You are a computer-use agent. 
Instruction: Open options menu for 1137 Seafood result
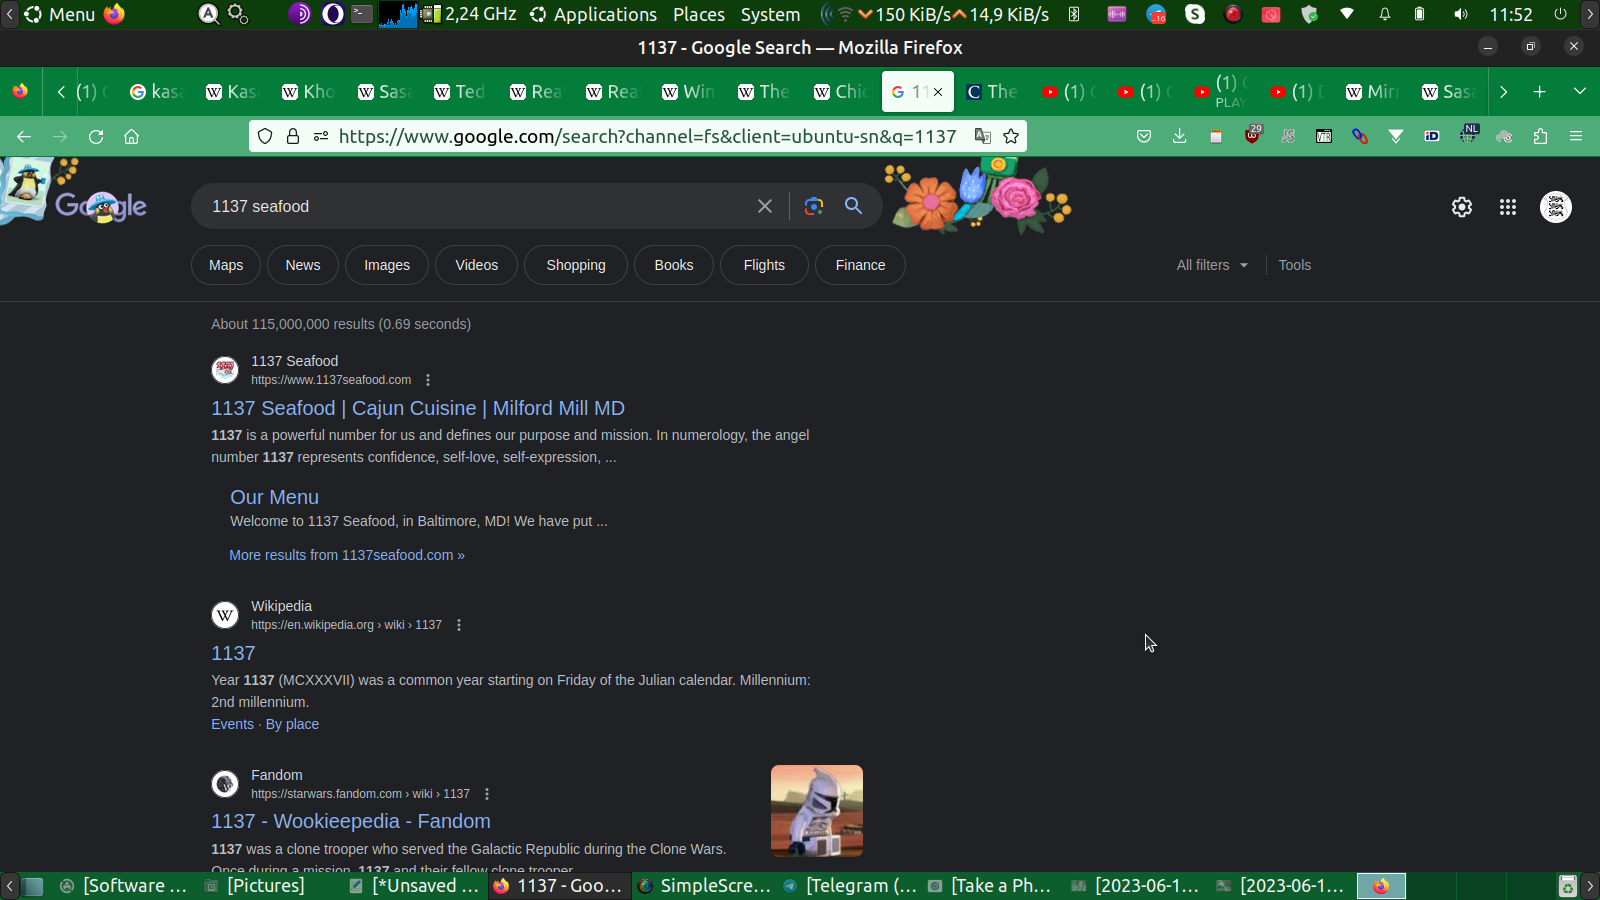pyautogui.click(x=428, y=380)
